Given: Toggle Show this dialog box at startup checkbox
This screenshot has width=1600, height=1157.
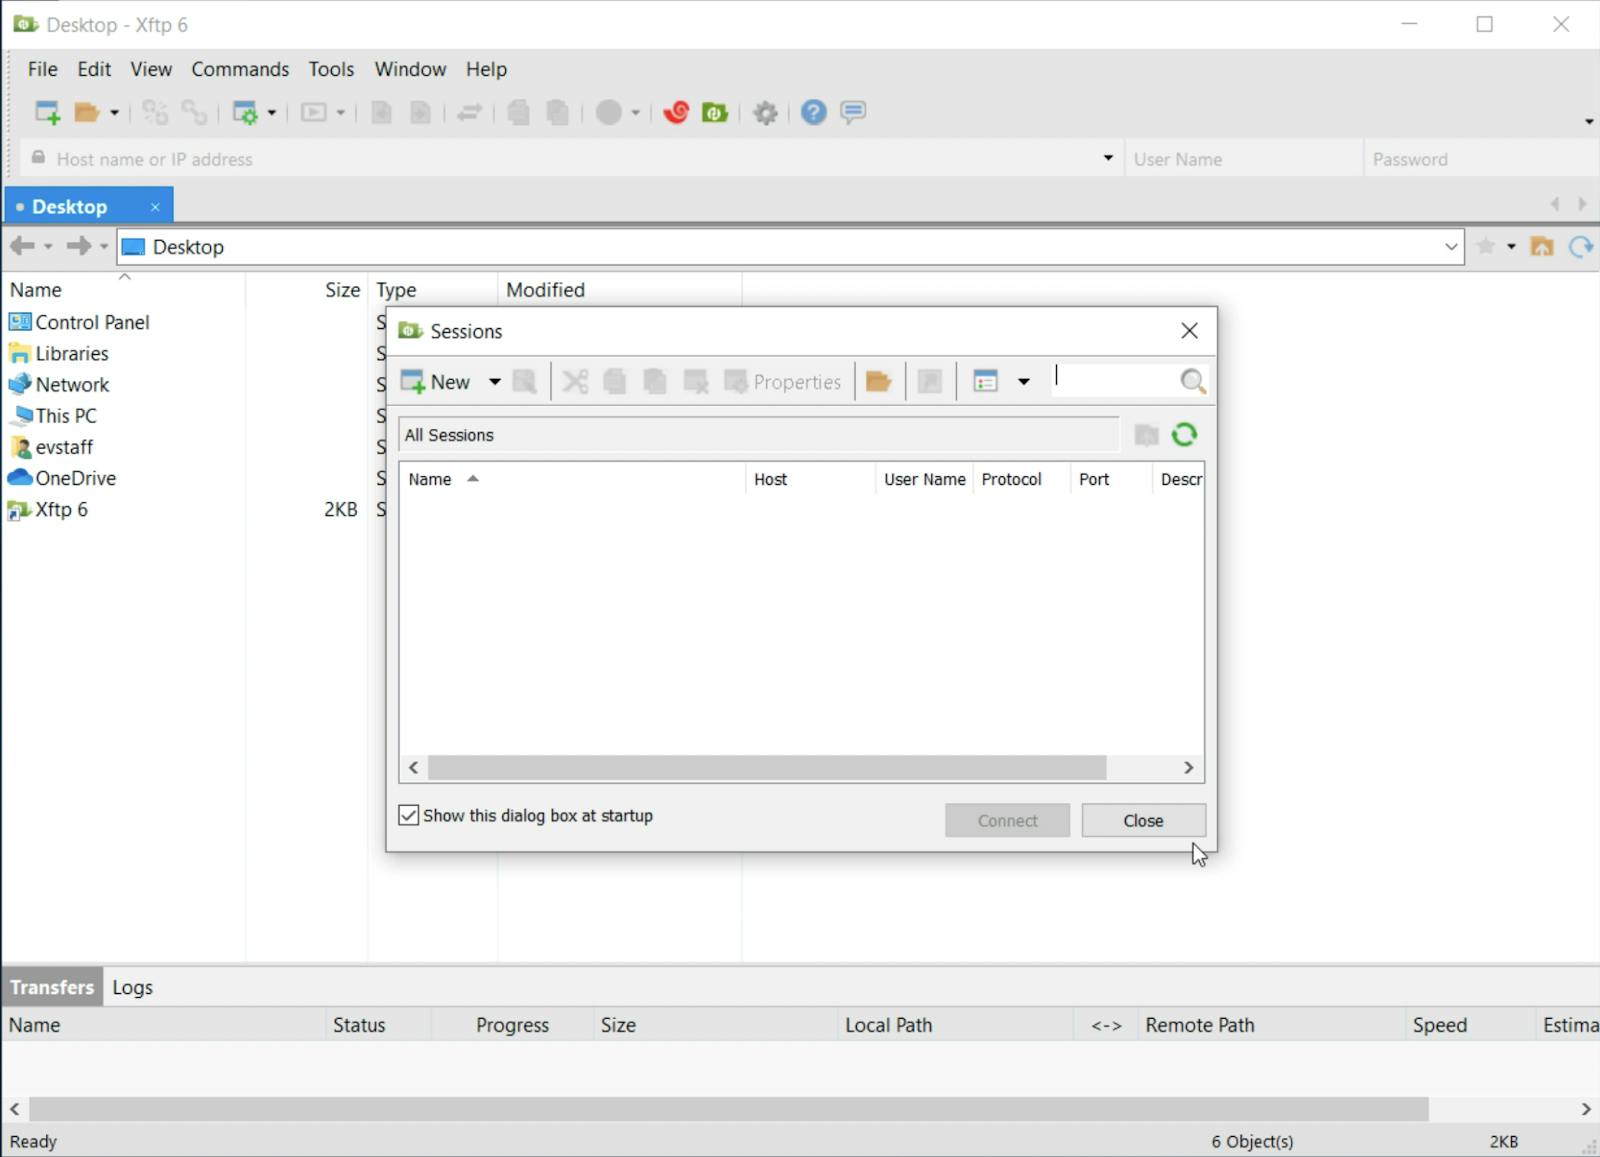Looking at the screenshot, I should pos(408,815).
